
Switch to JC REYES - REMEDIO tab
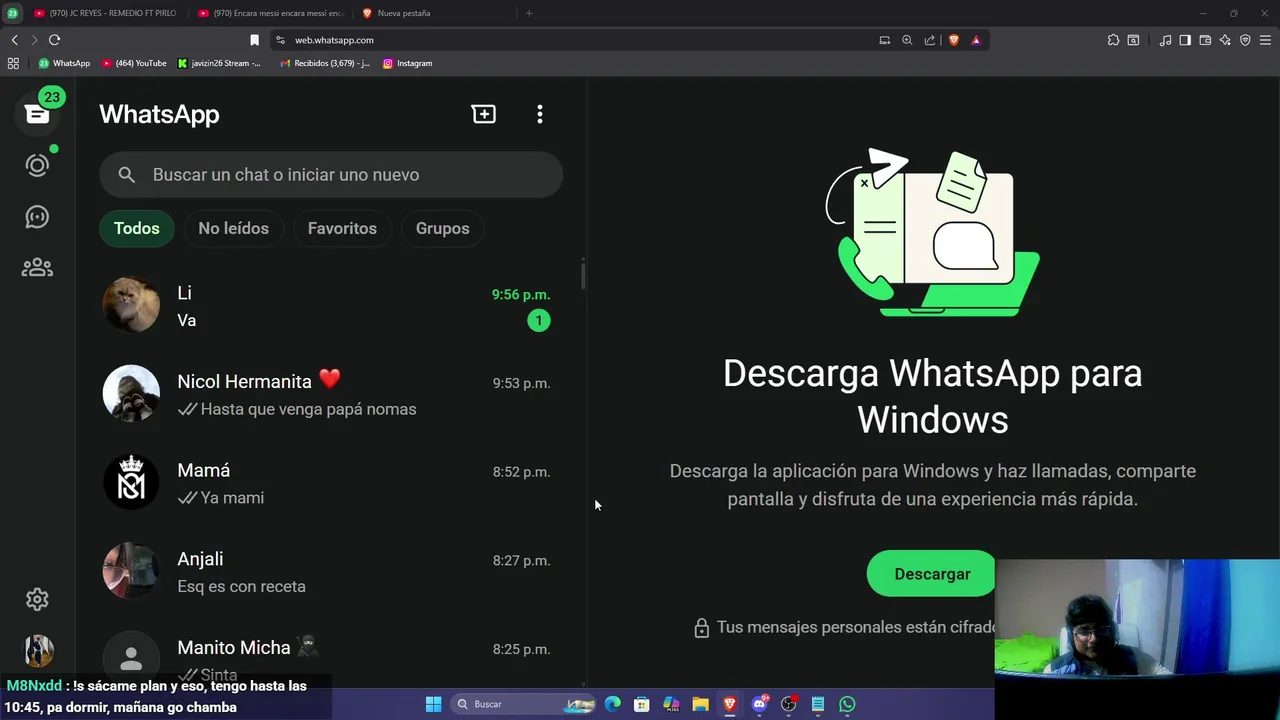click(105, 13)
